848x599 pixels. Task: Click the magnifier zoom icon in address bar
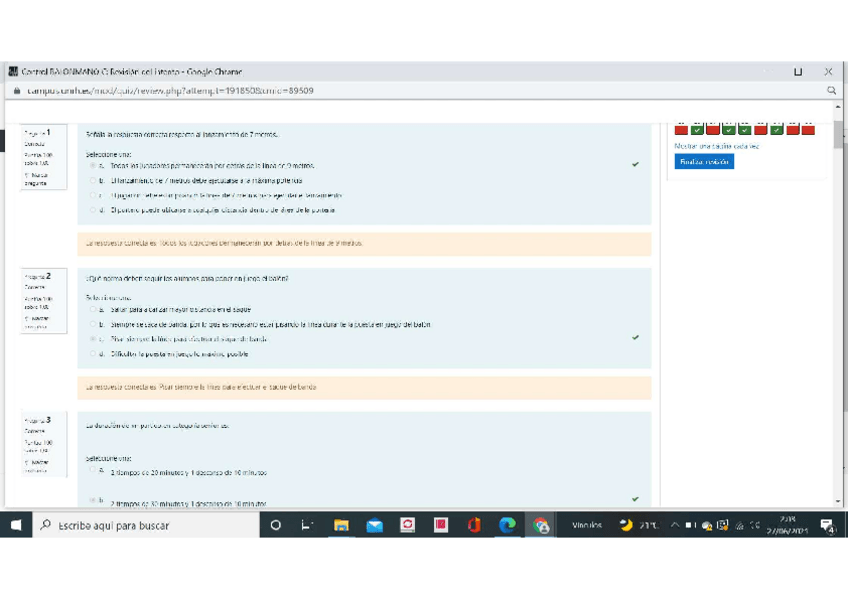(x=831, y=90)
